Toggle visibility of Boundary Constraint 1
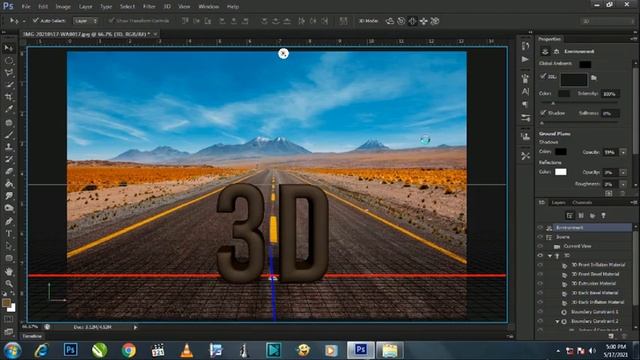640x360 pixels. (x=540, y=311)
